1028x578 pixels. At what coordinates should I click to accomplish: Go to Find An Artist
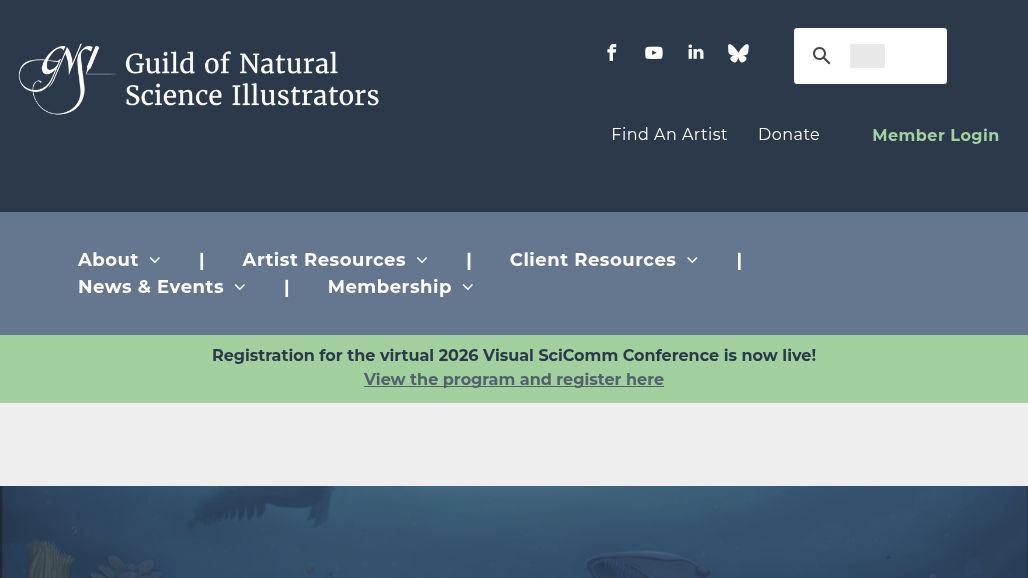click(669, 134)
